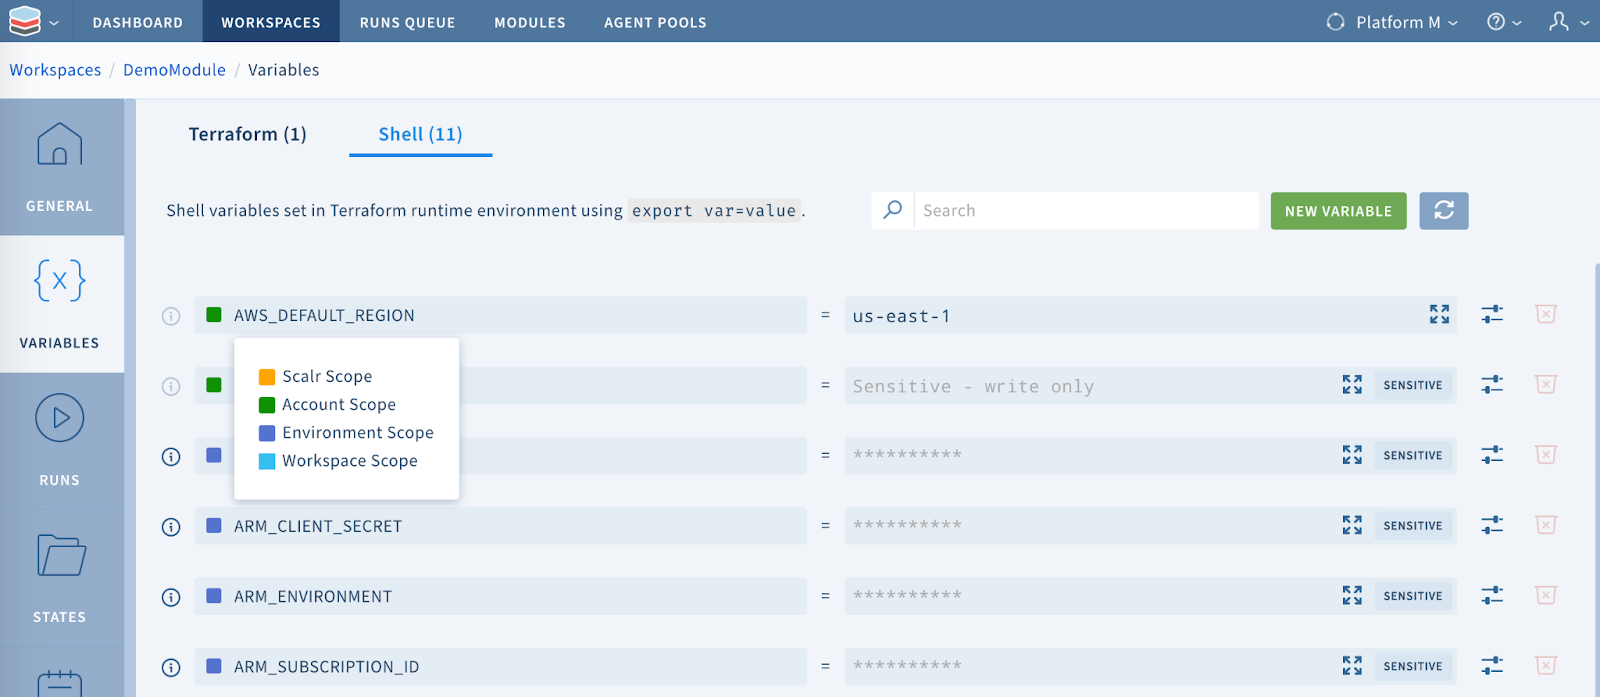Viewport: 1600px width, 697px height.
Task: Click the New Variable button
Action: point(1338,211)
